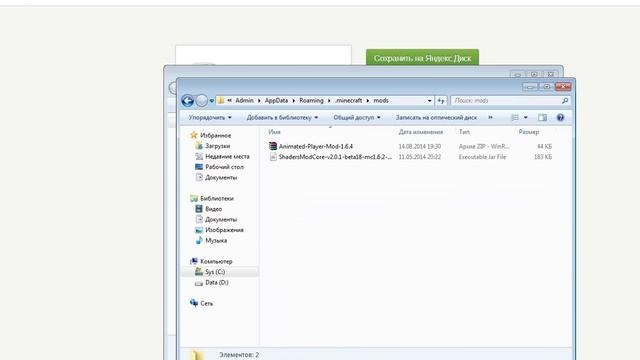Click the network icon beside Сеть
The image size is (640, 360).
pos(194,303)
